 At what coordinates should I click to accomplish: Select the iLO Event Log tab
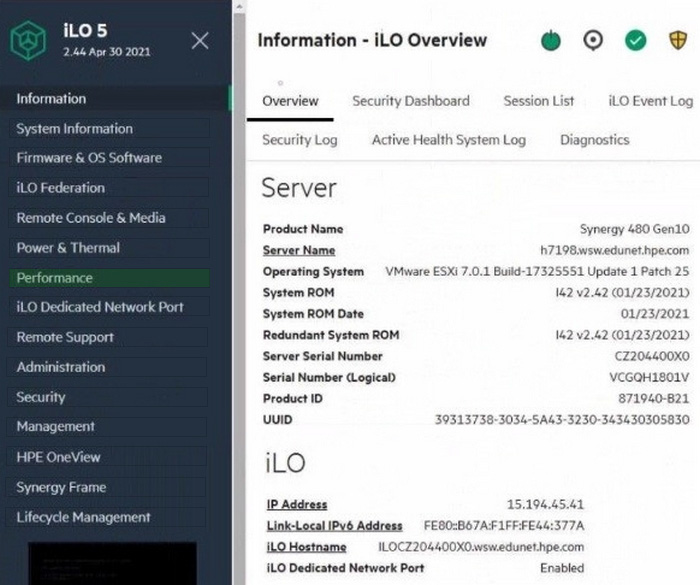[x=650, y=101]
